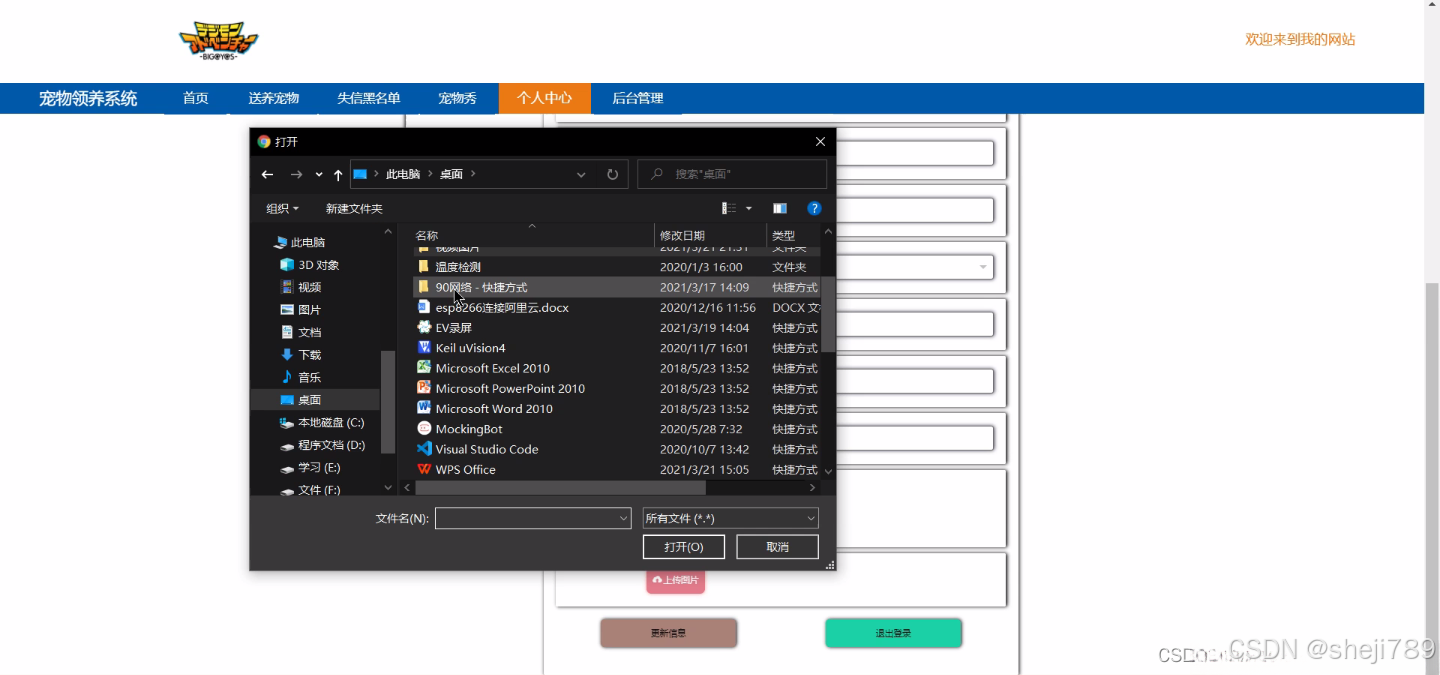Click the Digimon logo image in the header
The image size is (1440, 675).
pos(218,40)
